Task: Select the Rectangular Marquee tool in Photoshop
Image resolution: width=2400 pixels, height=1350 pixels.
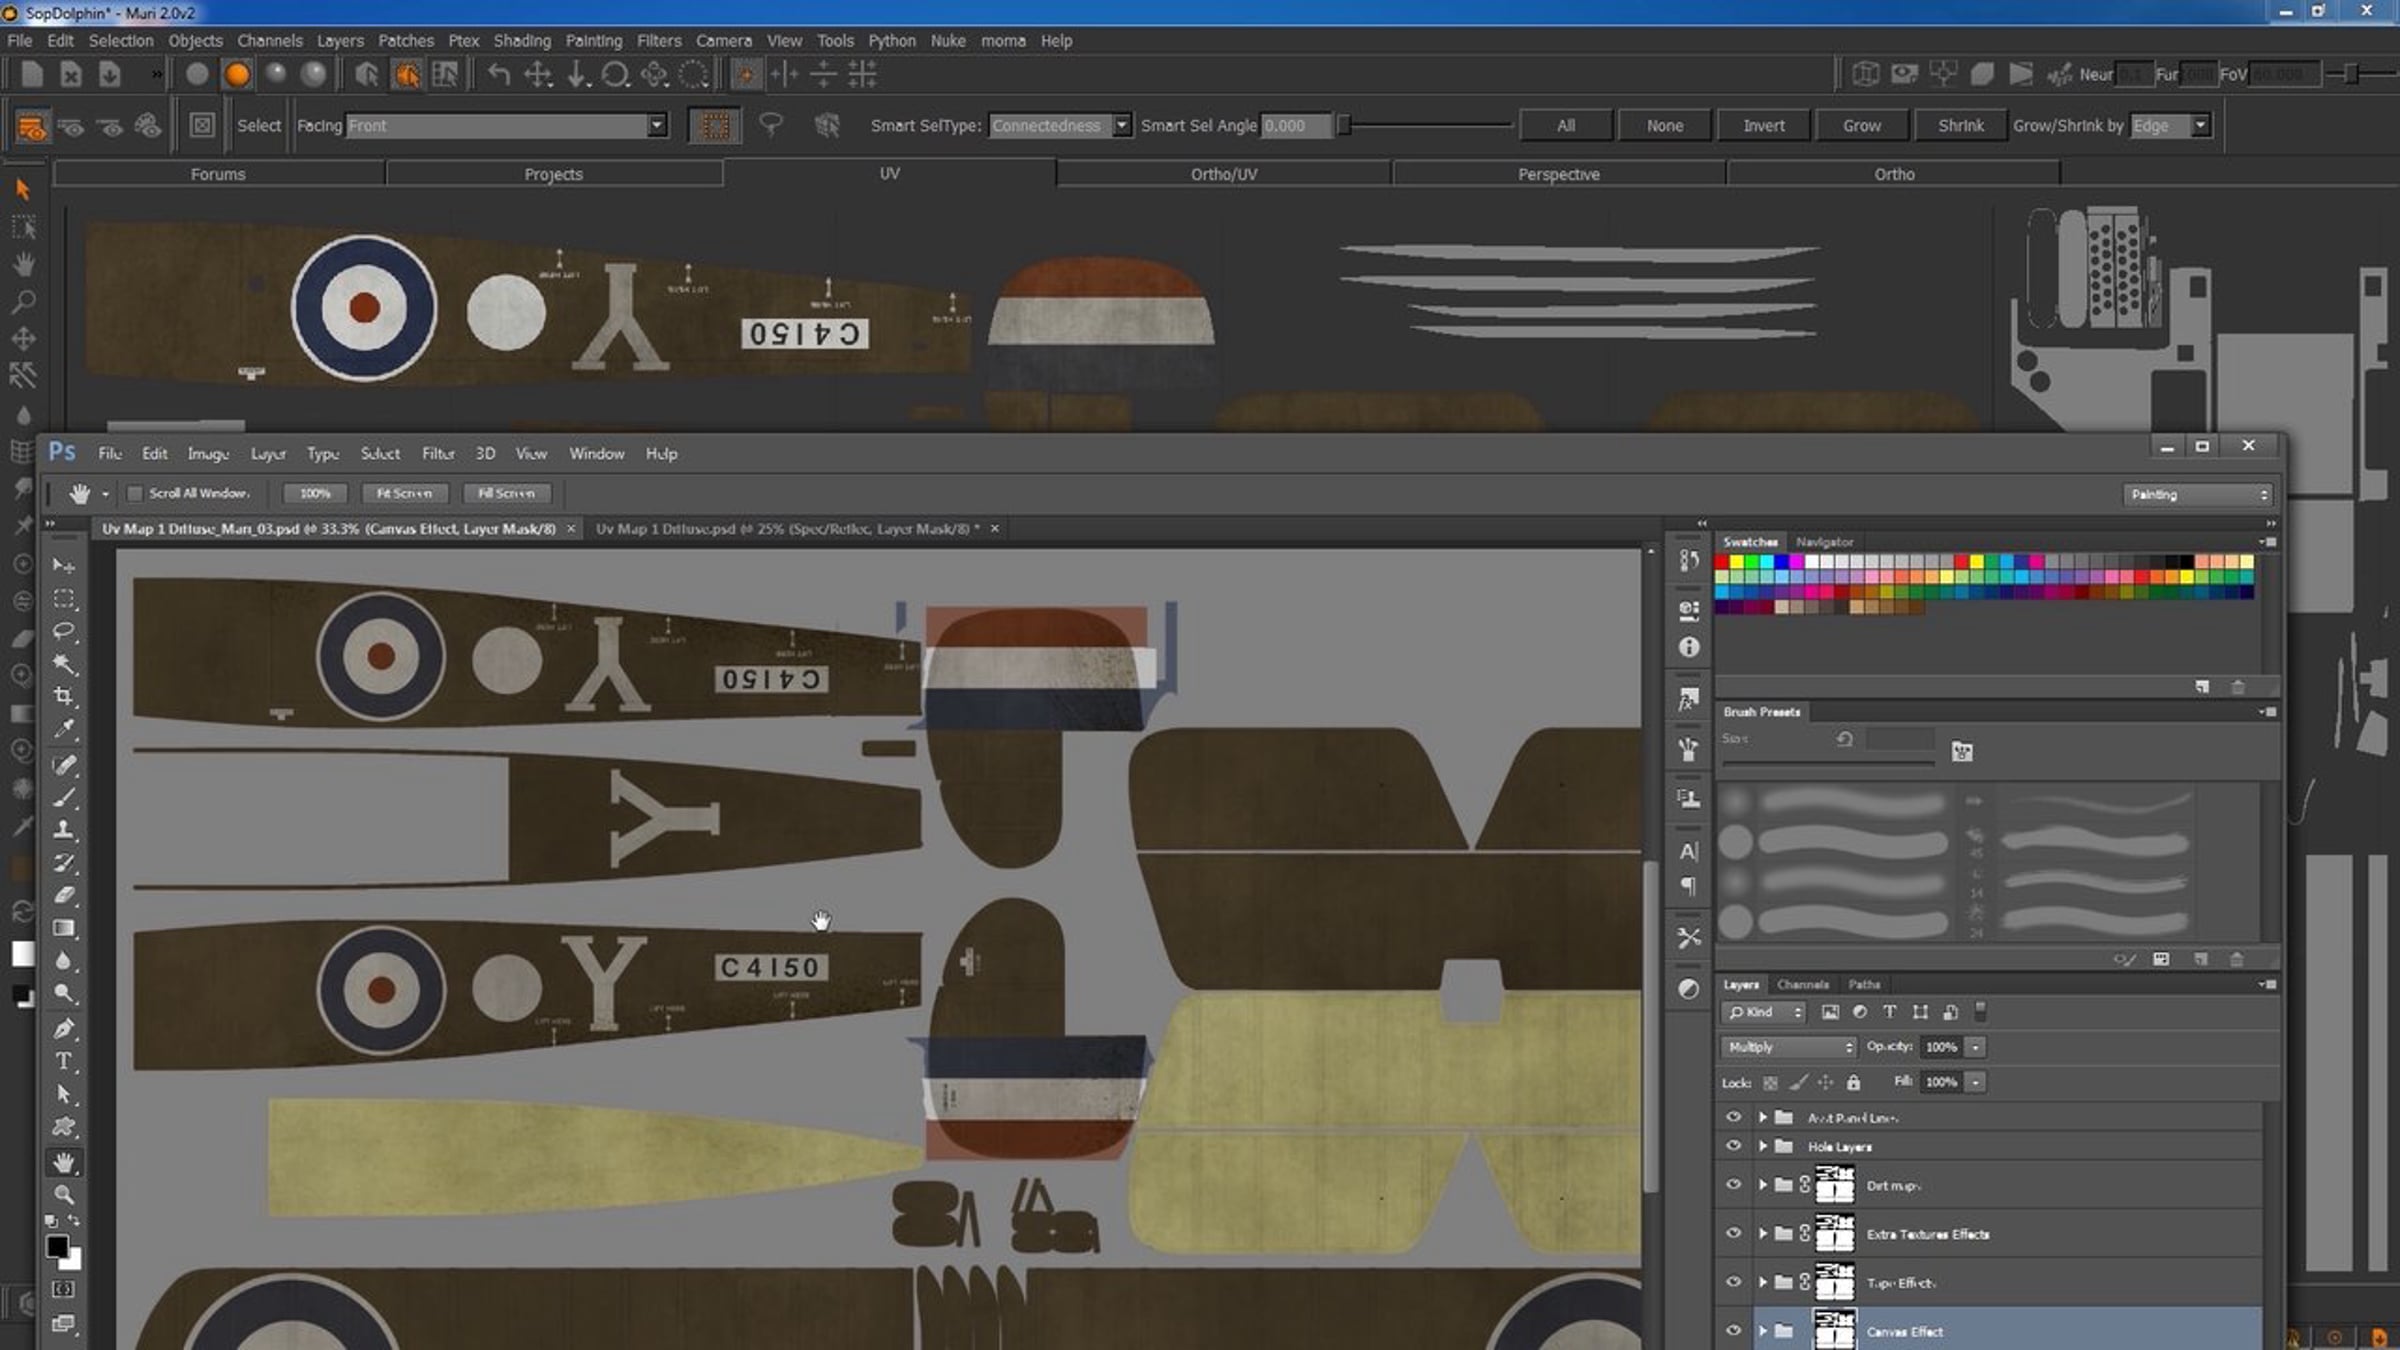Action: [64, 599]
